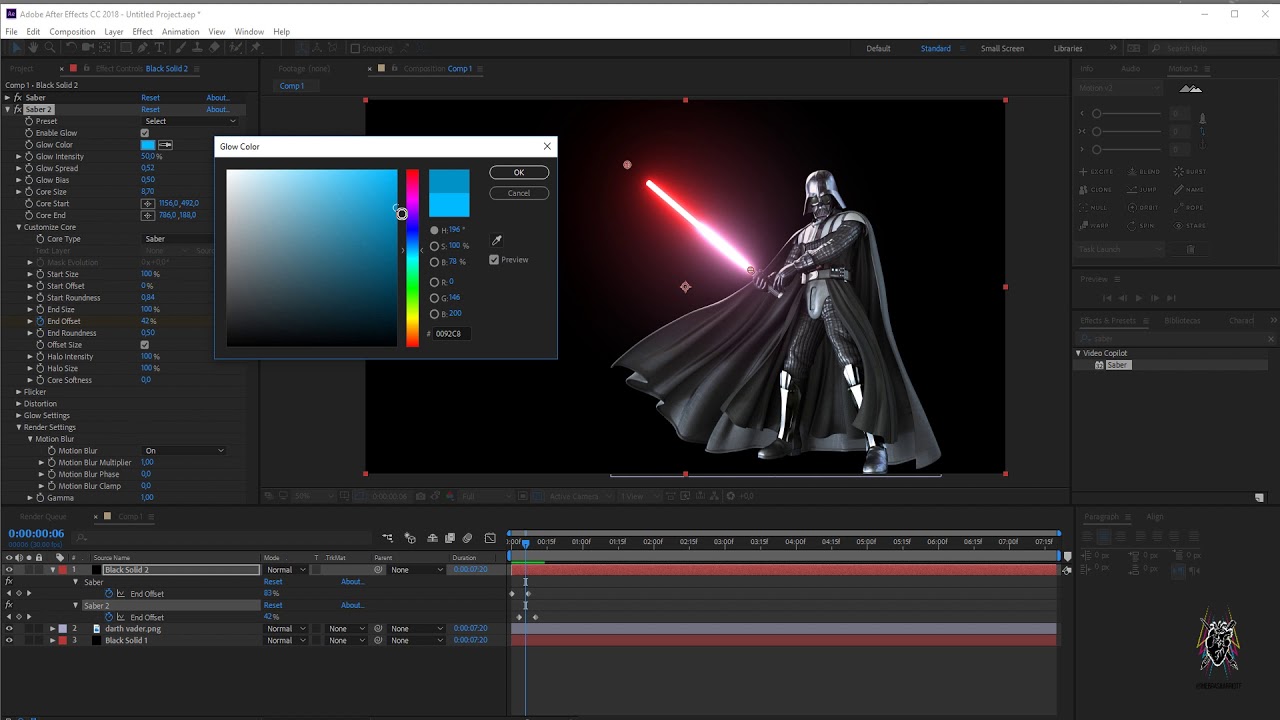Viewport: 1280px width, 720px height.
Task: Select the Brush tool in the toolbar
Action: [x=180, y=48]
